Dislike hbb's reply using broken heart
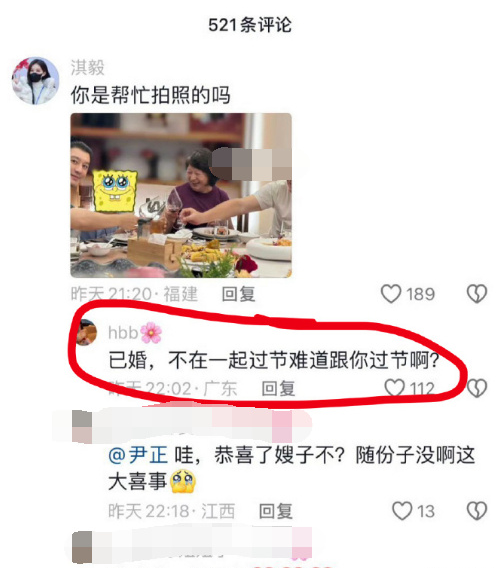Screen dimensions: 496x568 [477, 388]
